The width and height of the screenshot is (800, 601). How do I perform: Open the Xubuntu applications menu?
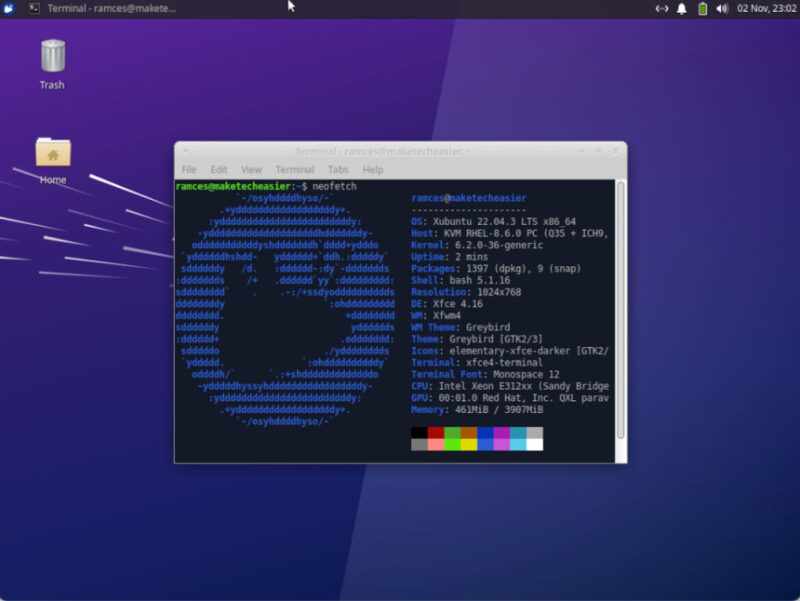coord(10,8)
